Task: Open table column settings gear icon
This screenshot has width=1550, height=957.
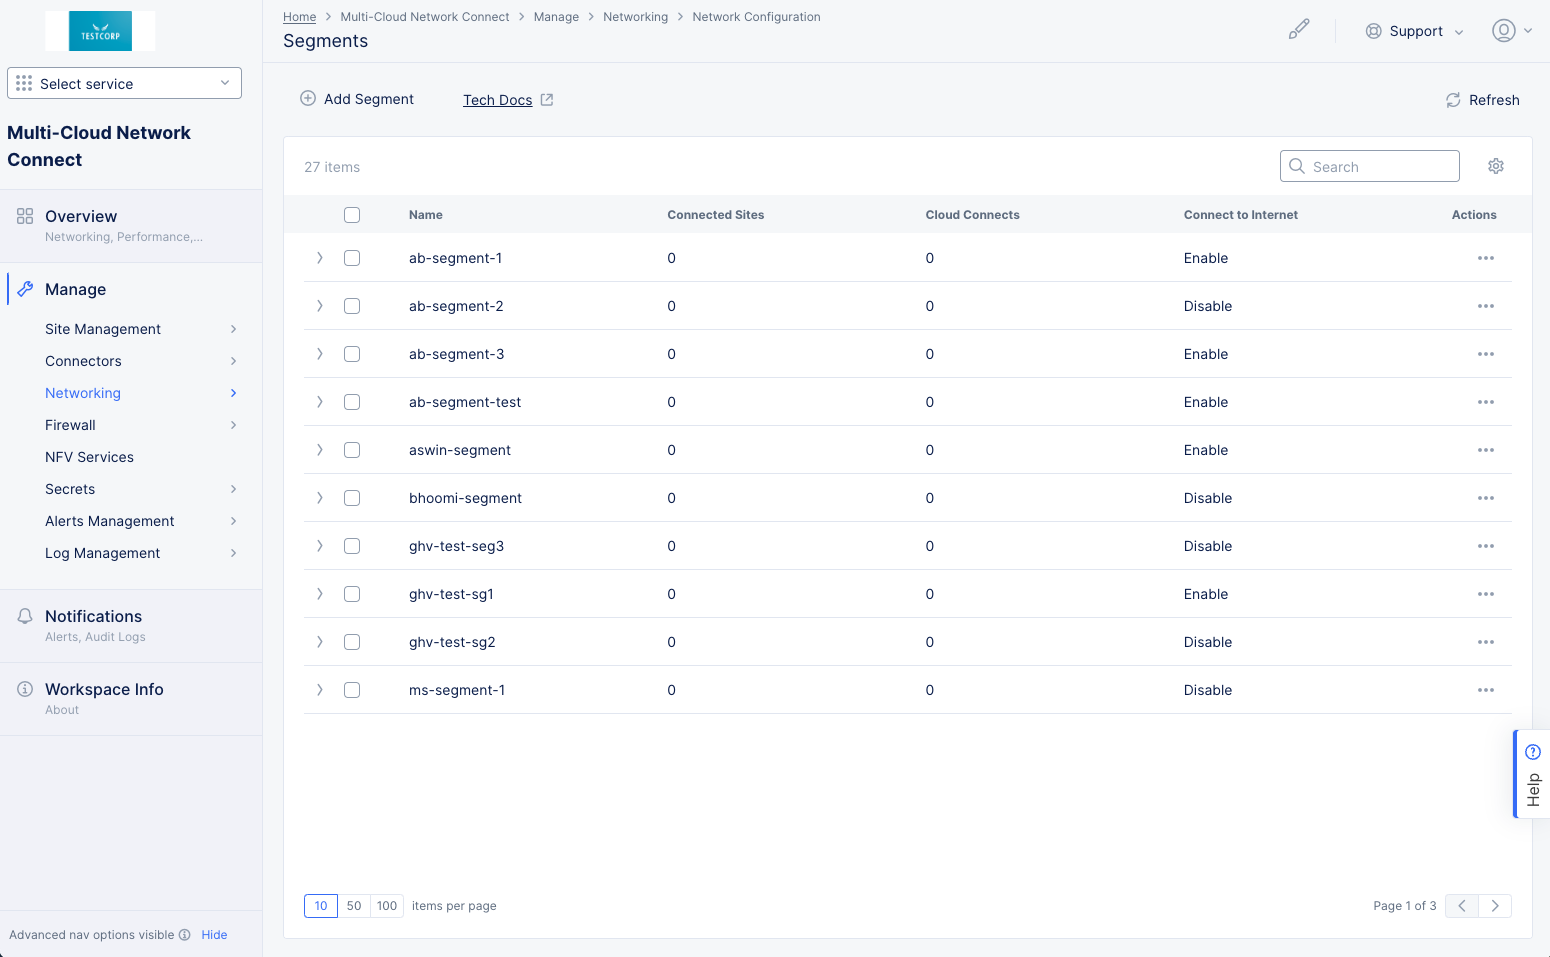Action: (1495, 166)
